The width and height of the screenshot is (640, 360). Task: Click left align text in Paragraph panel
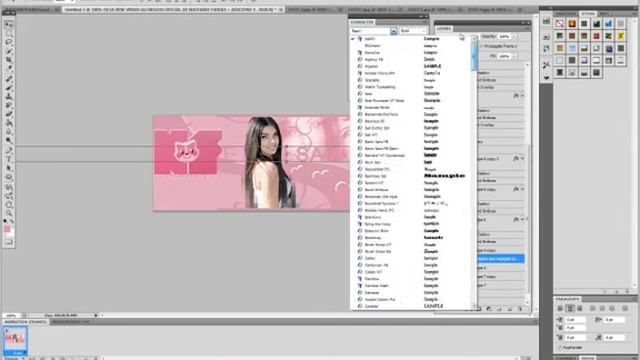tap(560, 308)
